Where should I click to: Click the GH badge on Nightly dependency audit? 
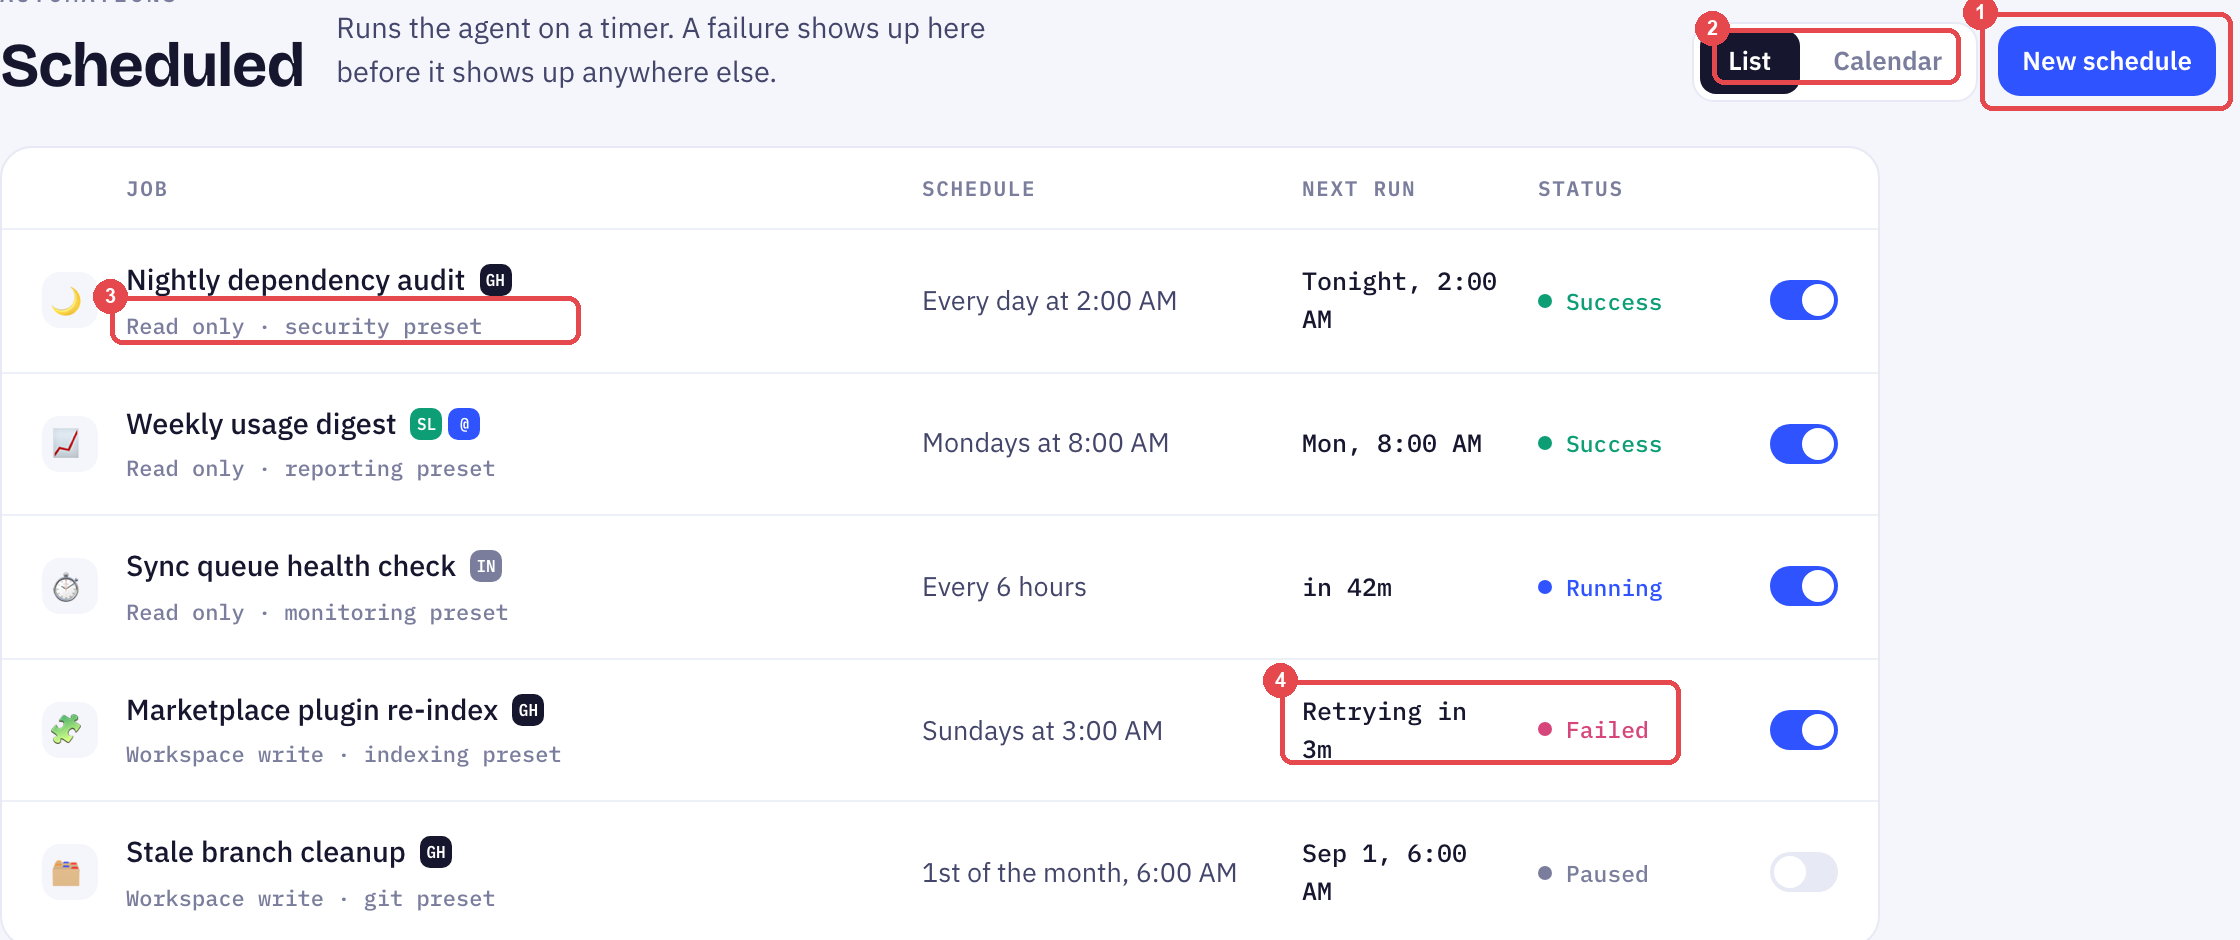(496, 280)
